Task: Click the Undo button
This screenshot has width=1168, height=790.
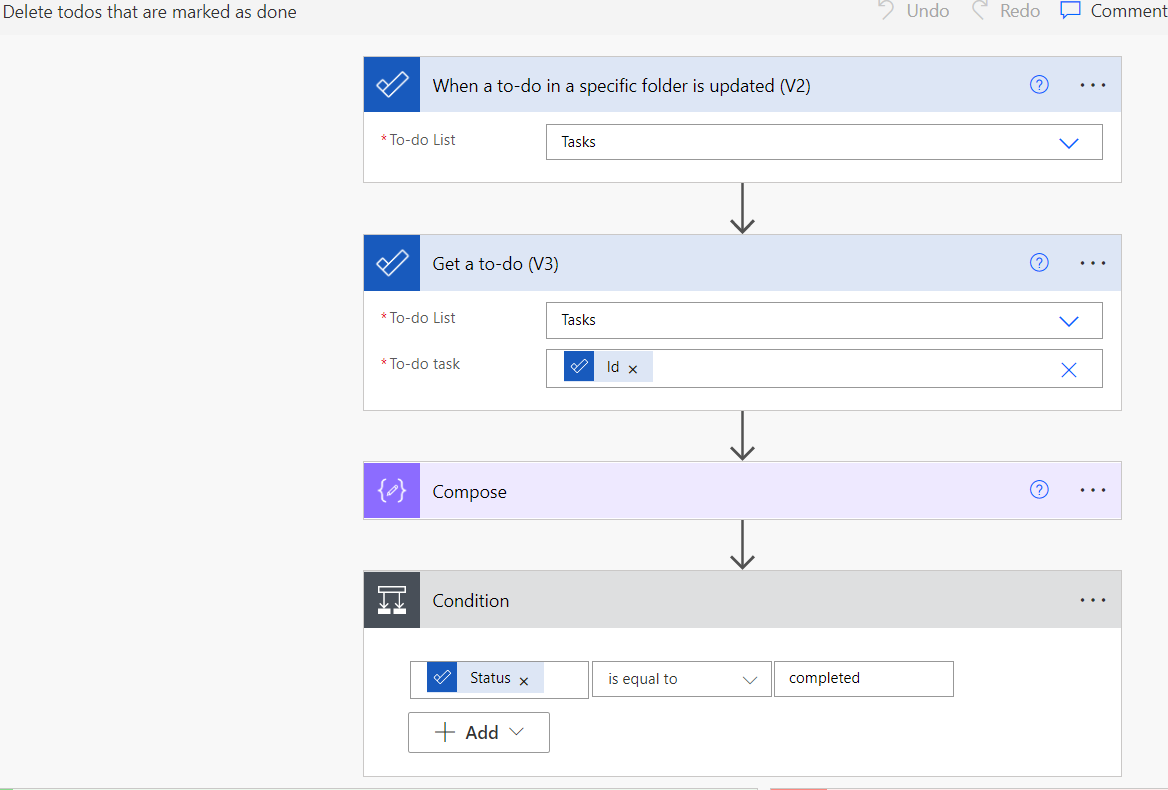Action: pos(913,11)
